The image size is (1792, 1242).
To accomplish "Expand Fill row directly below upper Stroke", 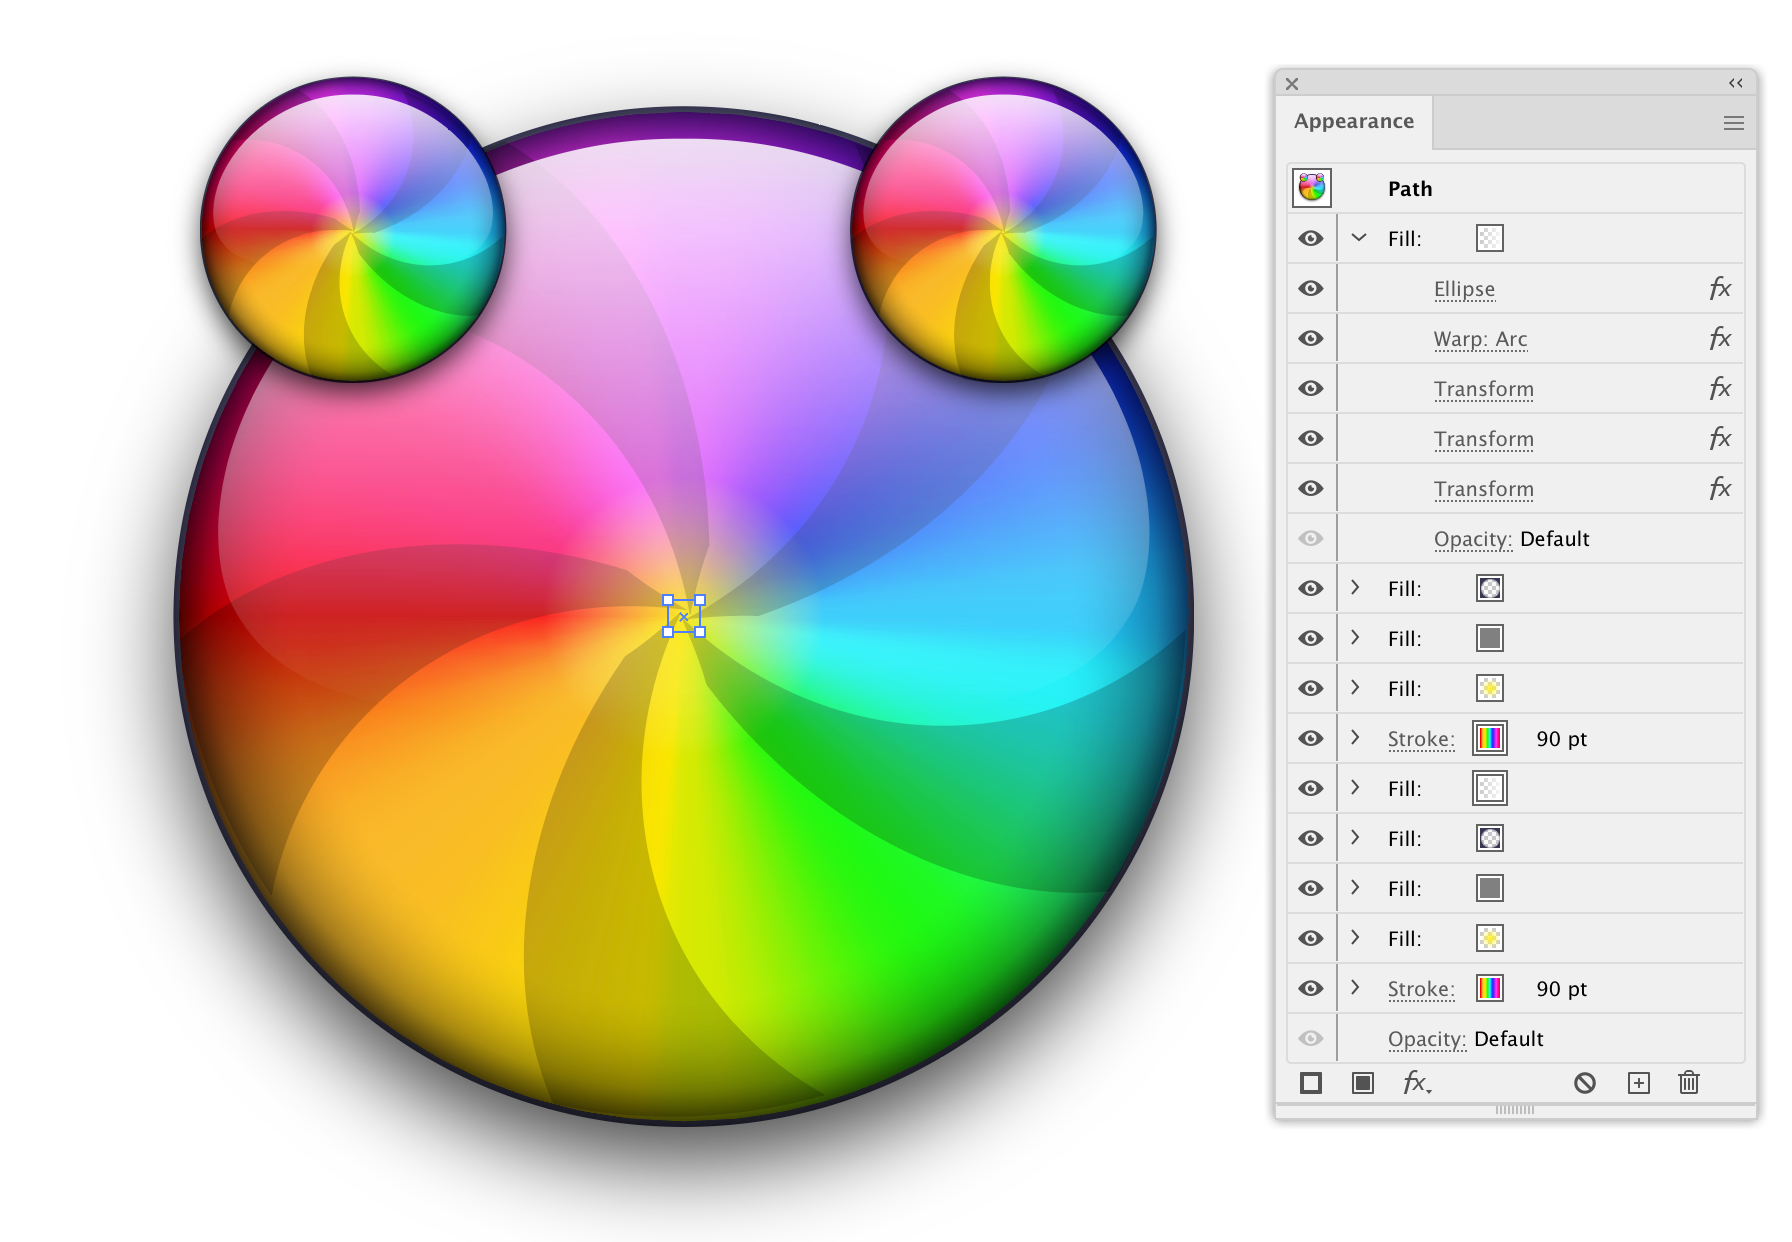I will tap(1356, 787).
